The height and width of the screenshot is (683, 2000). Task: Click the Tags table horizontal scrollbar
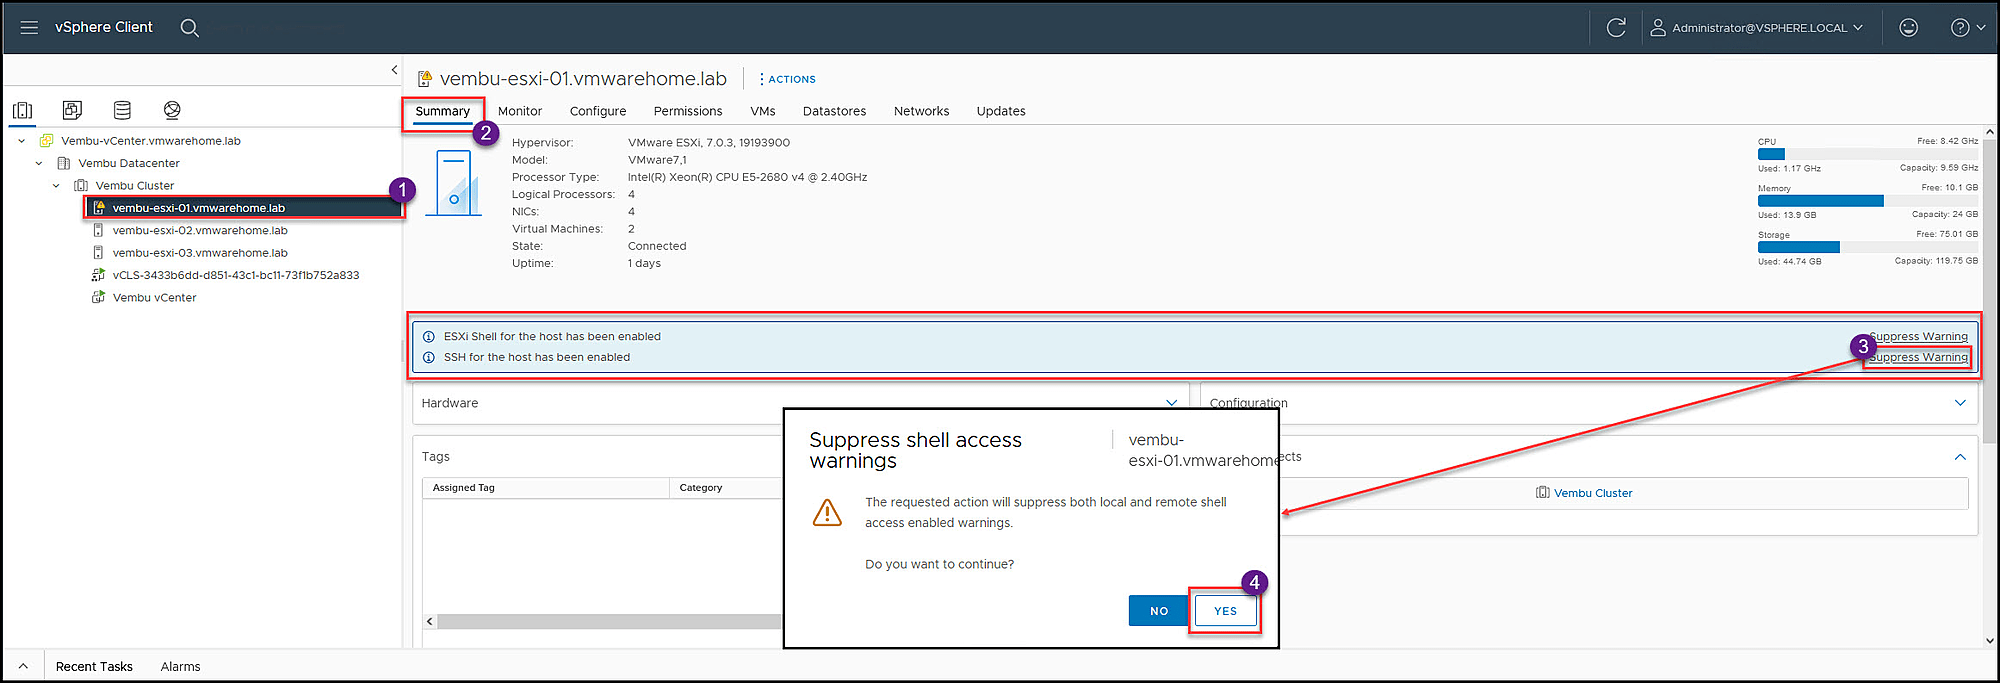coord(609,622)
